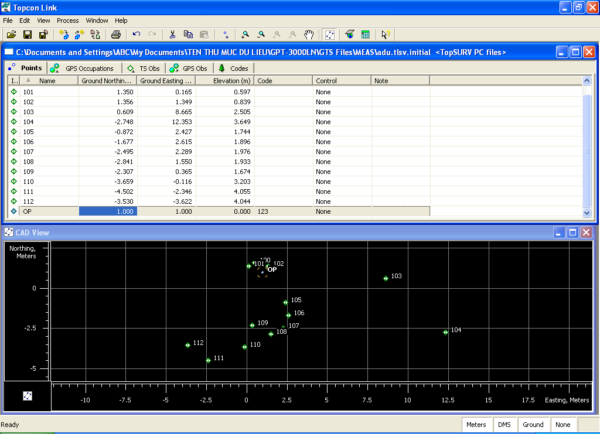Viewport: 600px width, 434px height.
Task: Open the Process menu
Action: pos(68,20)
